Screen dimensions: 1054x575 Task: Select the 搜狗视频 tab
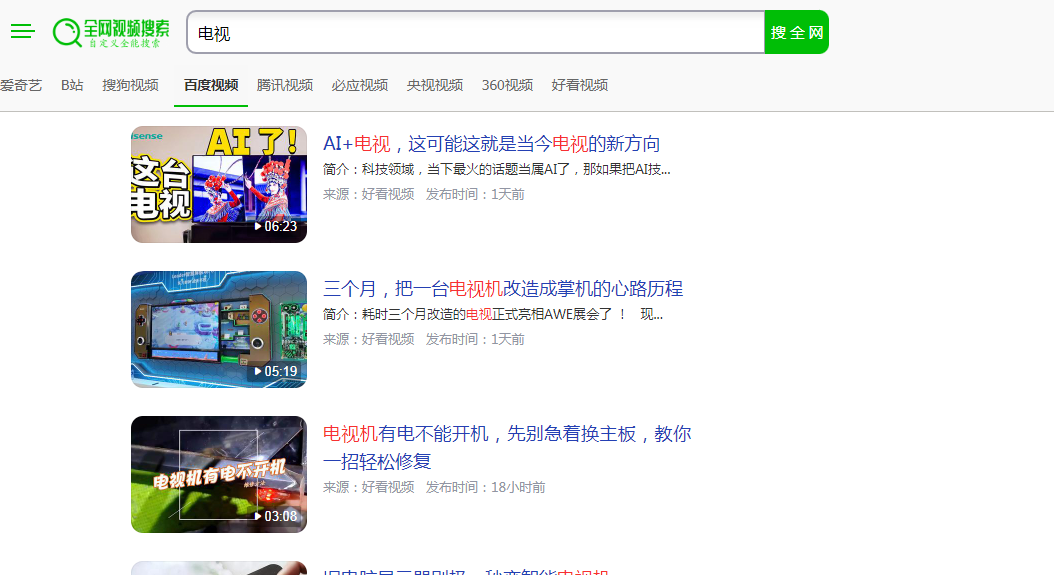tap(130, 85)
